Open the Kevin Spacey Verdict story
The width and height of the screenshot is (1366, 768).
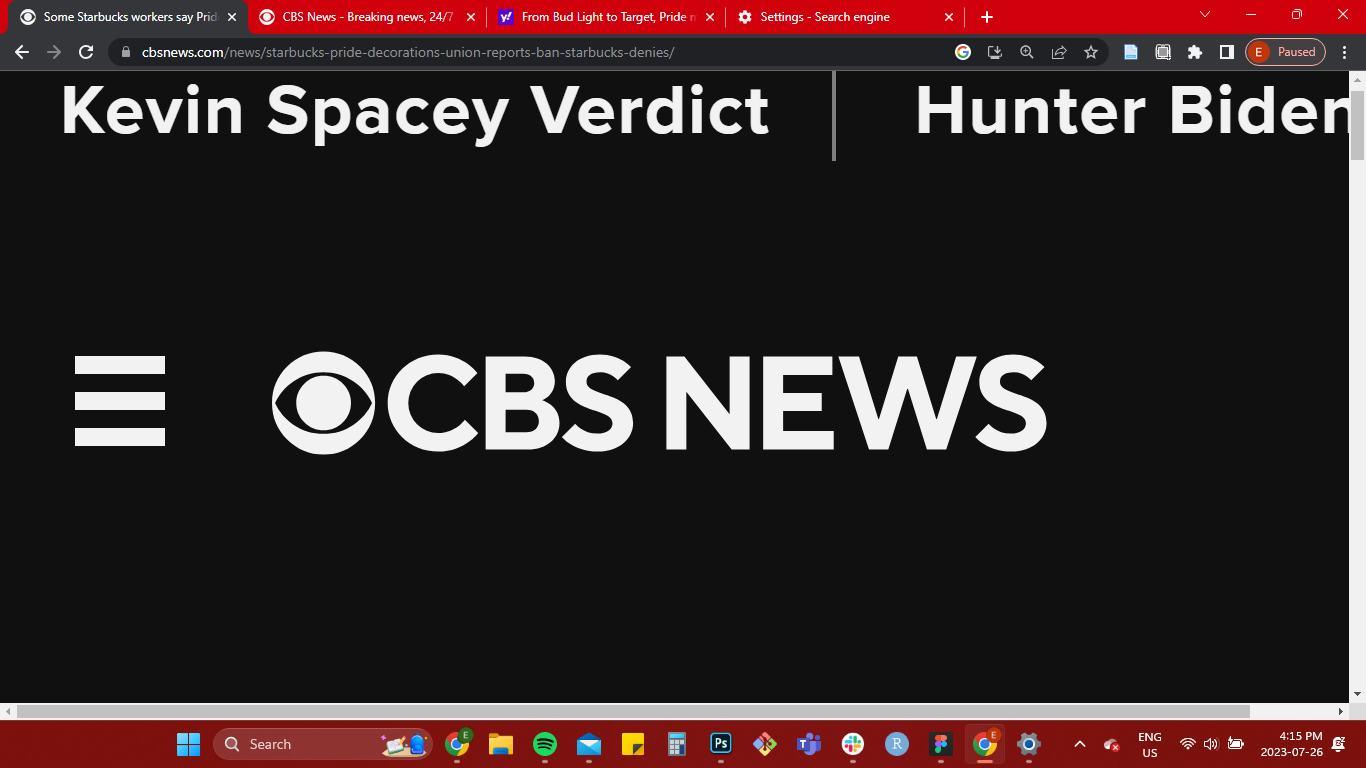(415, 111)
